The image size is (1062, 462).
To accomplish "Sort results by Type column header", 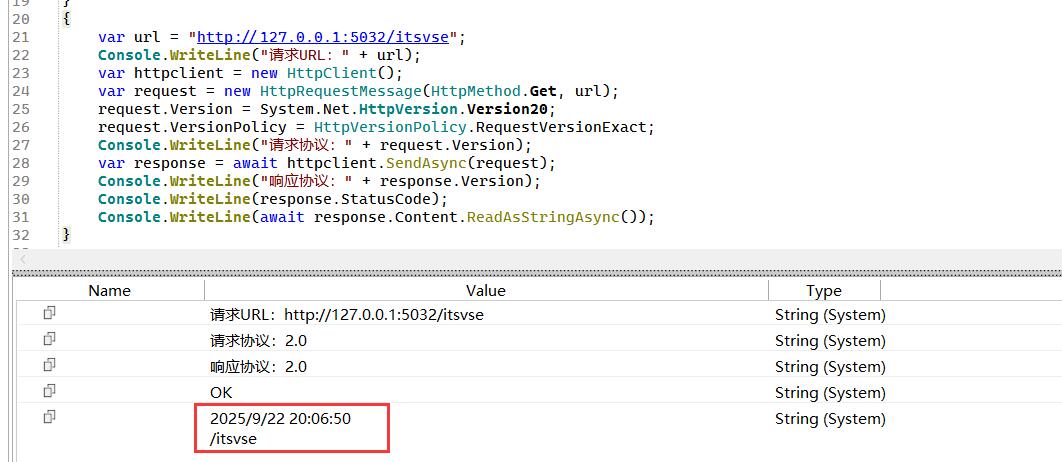I will click(824, 291).
